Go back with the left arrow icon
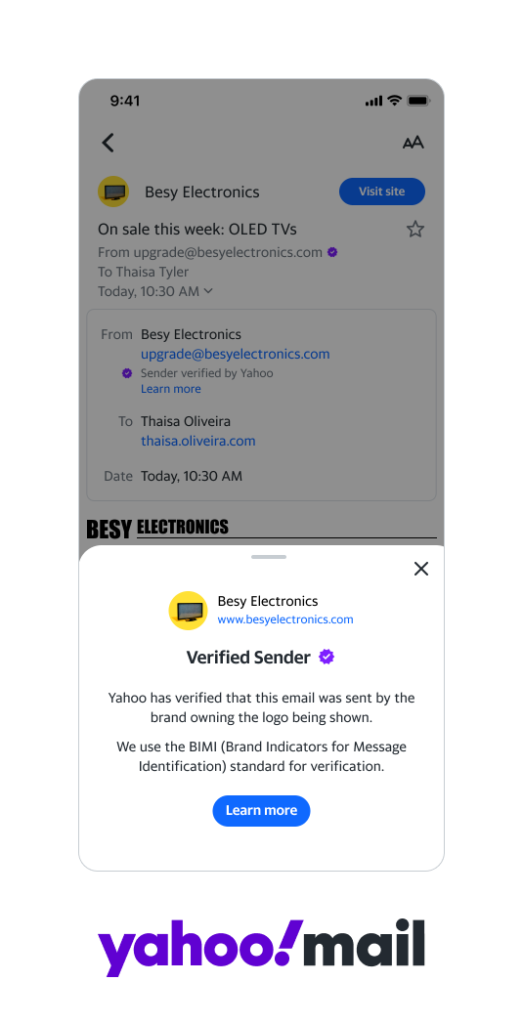Screen dimensions: 523x1024 108,142
